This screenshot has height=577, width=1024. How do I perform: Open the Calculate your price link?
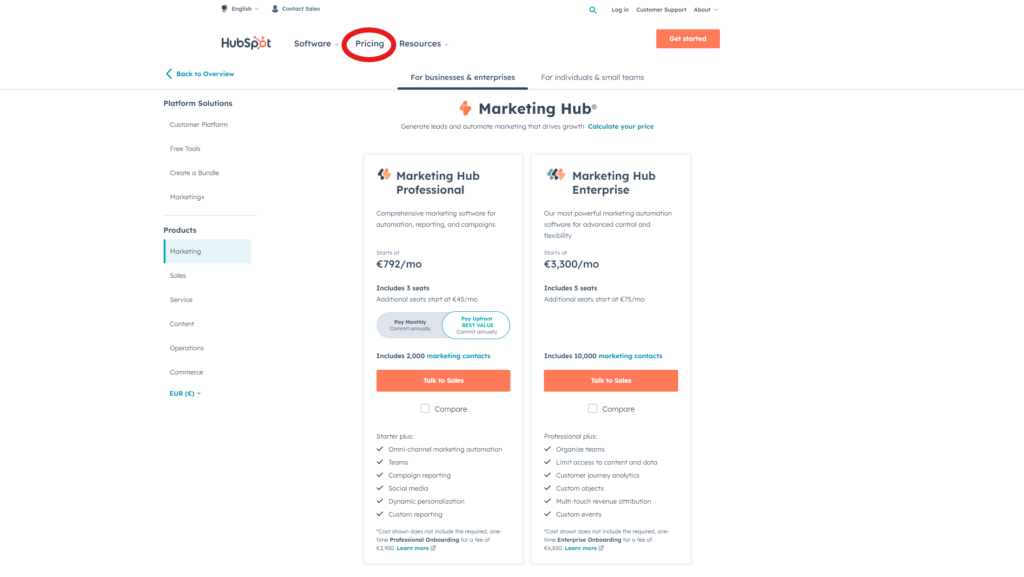pos(620,127)
